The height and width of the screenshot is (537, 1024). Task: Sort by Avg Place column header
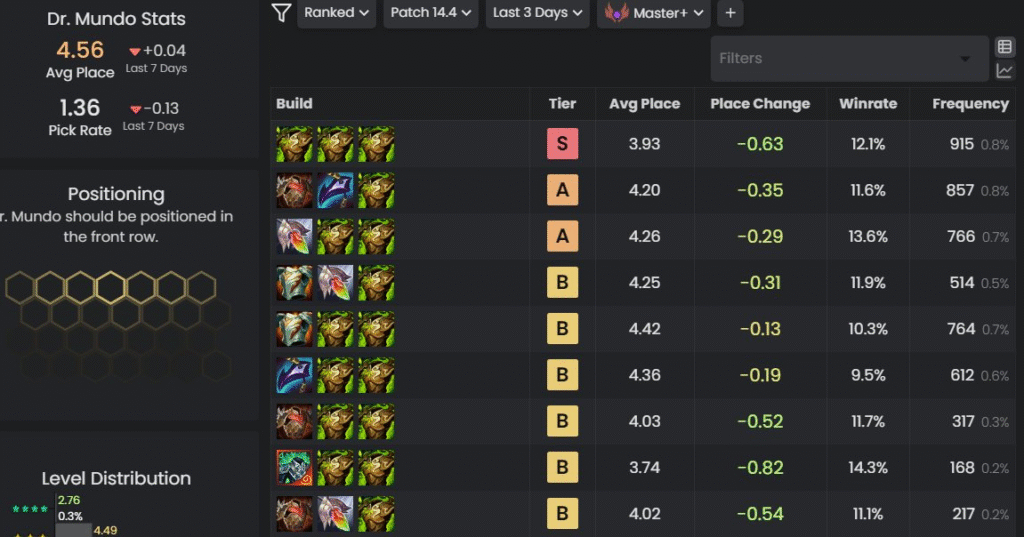tap(644, 104)
